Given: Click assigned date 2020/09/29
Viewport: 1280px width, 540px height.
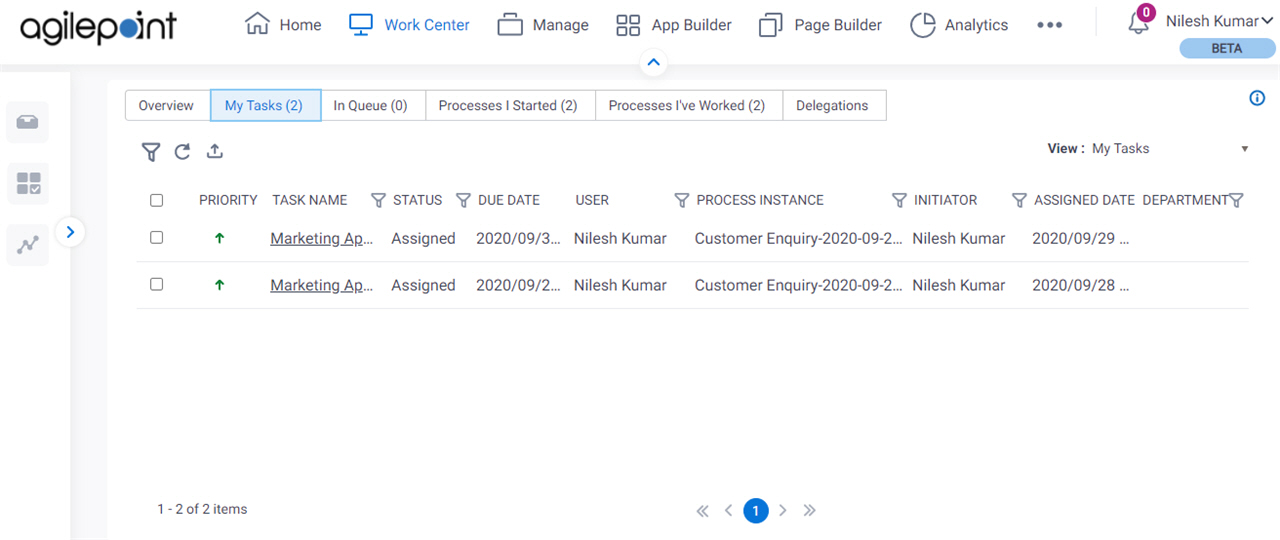Looking at the screenshot, I should point(1081,238).
